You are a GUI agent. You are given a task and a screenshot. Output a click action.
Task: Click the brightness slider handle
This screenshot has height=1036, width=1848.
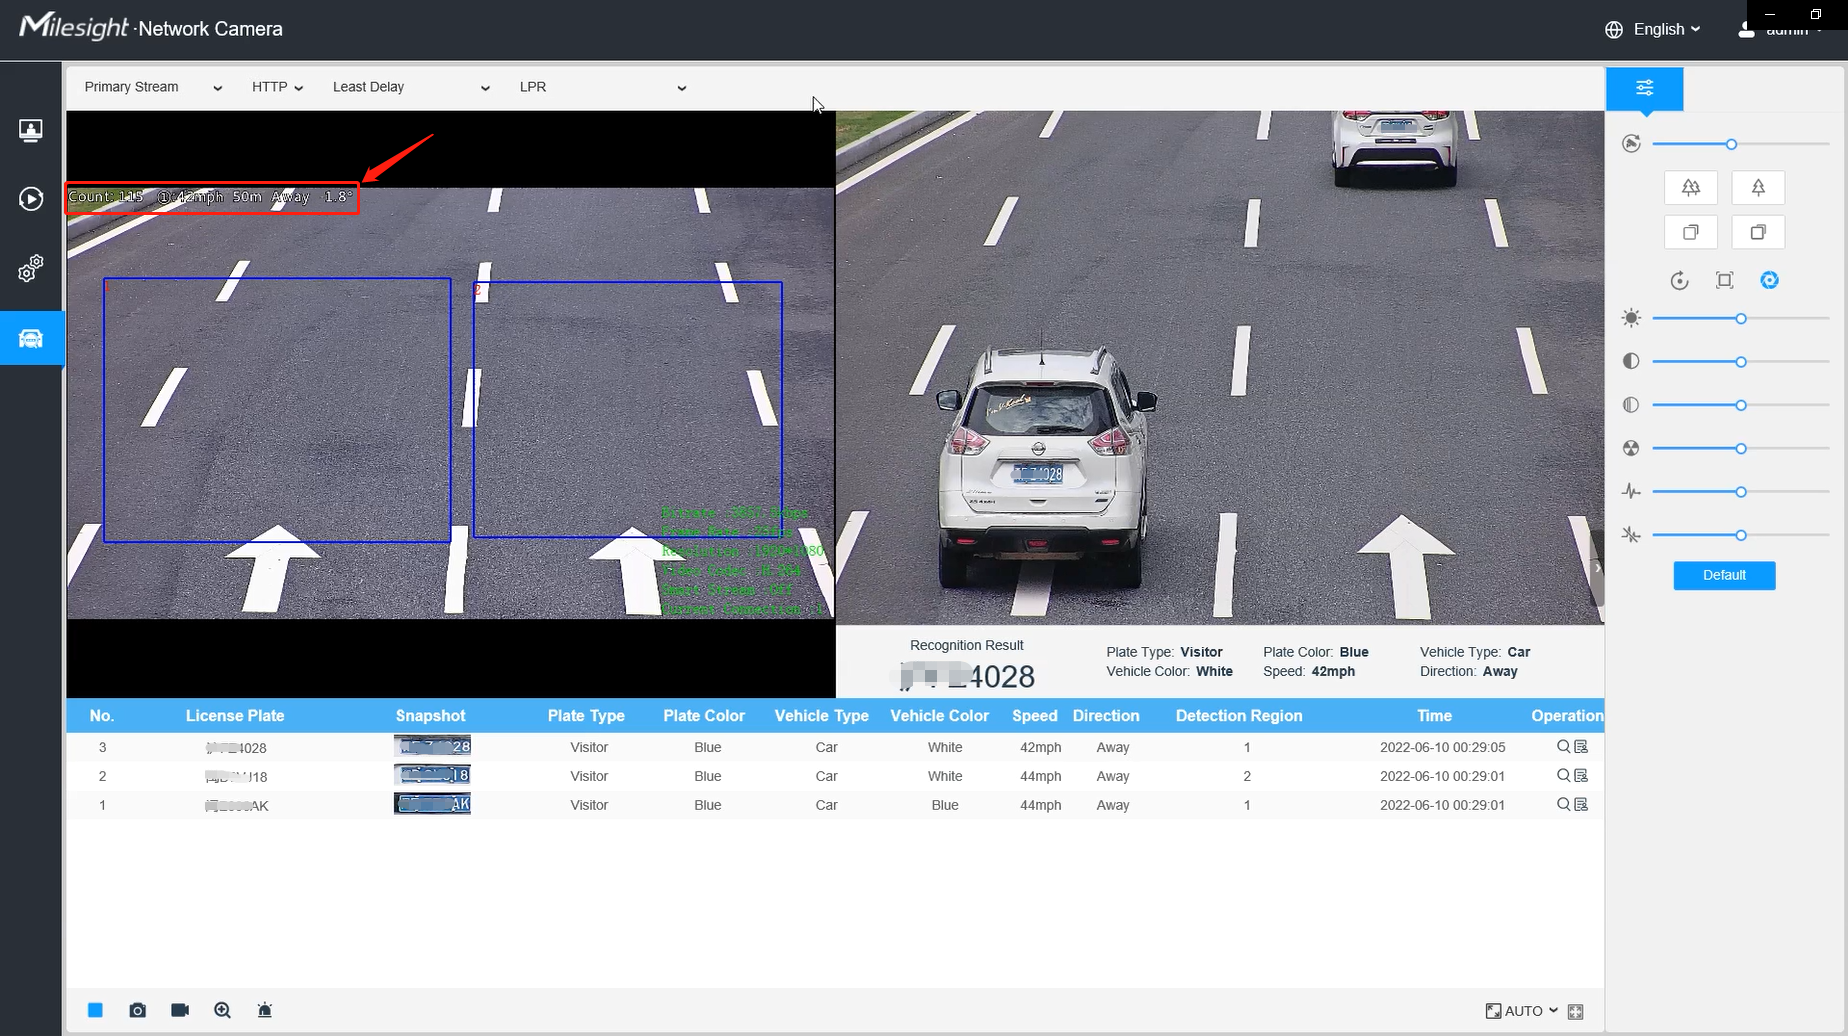[x=1741, y=318]
